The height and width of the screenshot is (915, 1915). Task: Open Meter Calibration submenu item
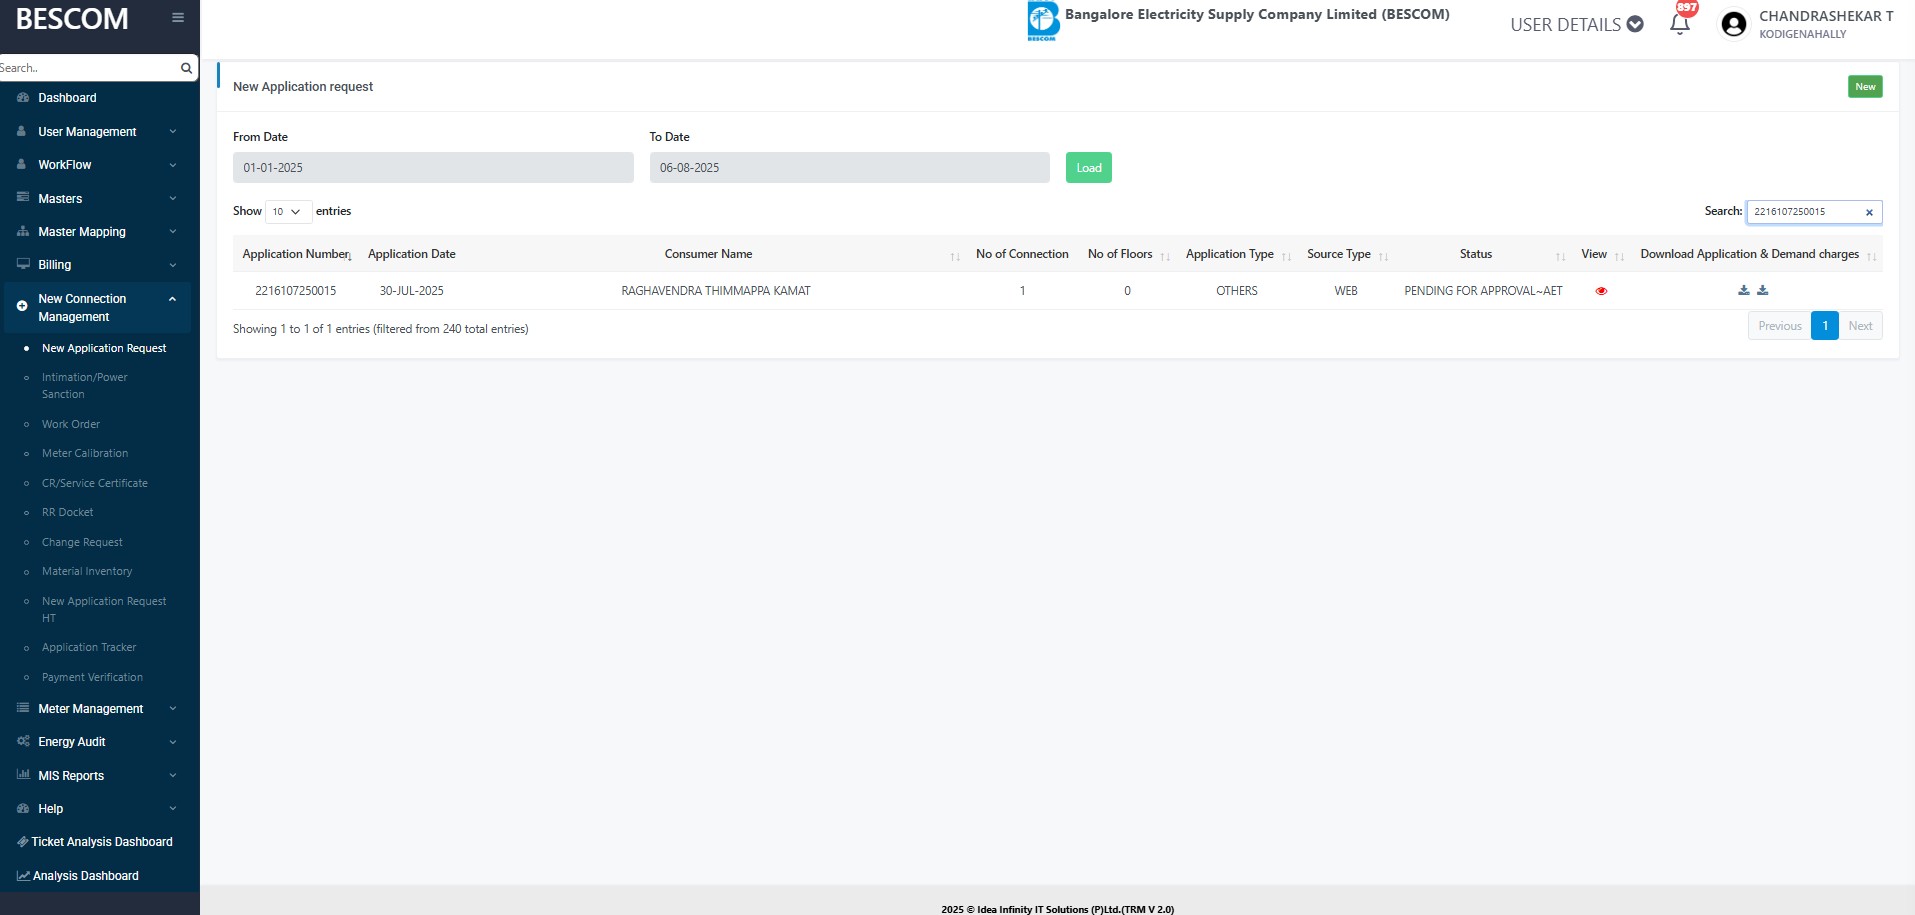click(x=85, y=453)
